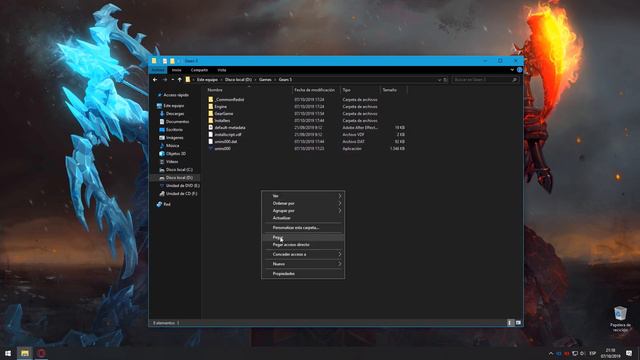640x360 pixels.
Task: Switch to large icons view in status bar
Action: pyautogui.click(x=518, y=323)
